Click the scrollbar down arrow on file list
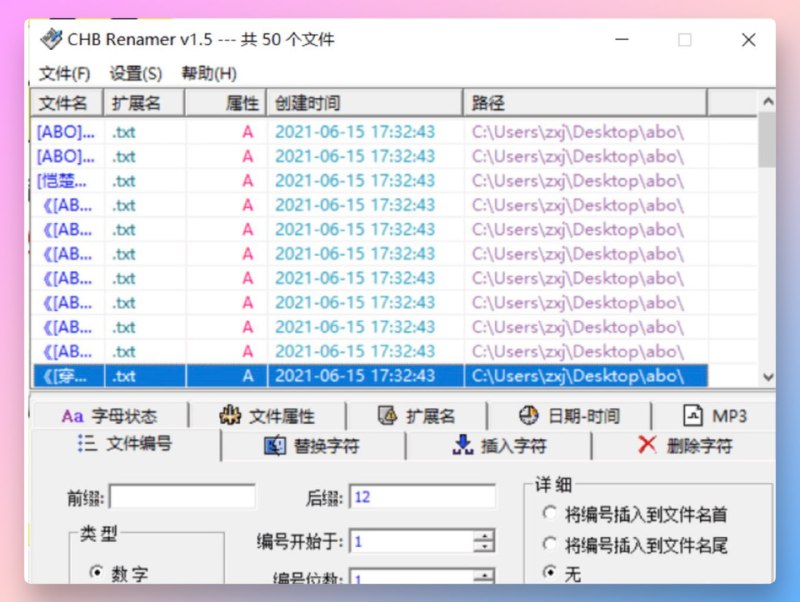This screenshot has width=800, height=602. coord(767,377)
